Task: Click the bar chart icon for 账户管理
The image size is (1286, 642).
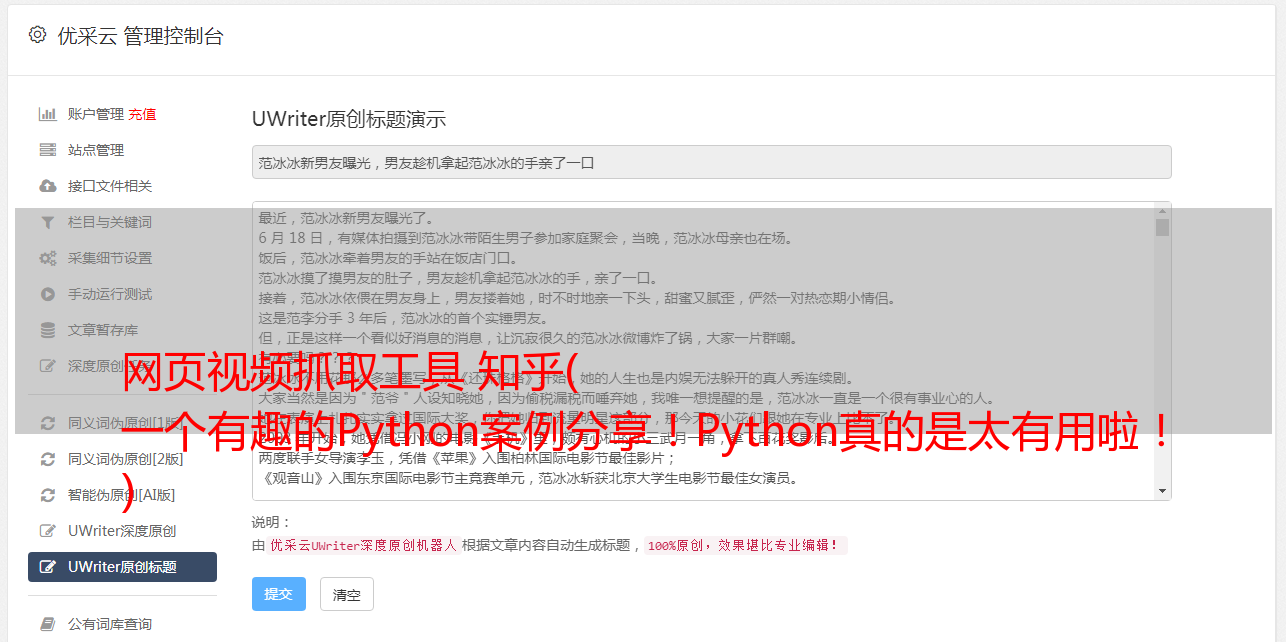Action: [x=47, y=114]
